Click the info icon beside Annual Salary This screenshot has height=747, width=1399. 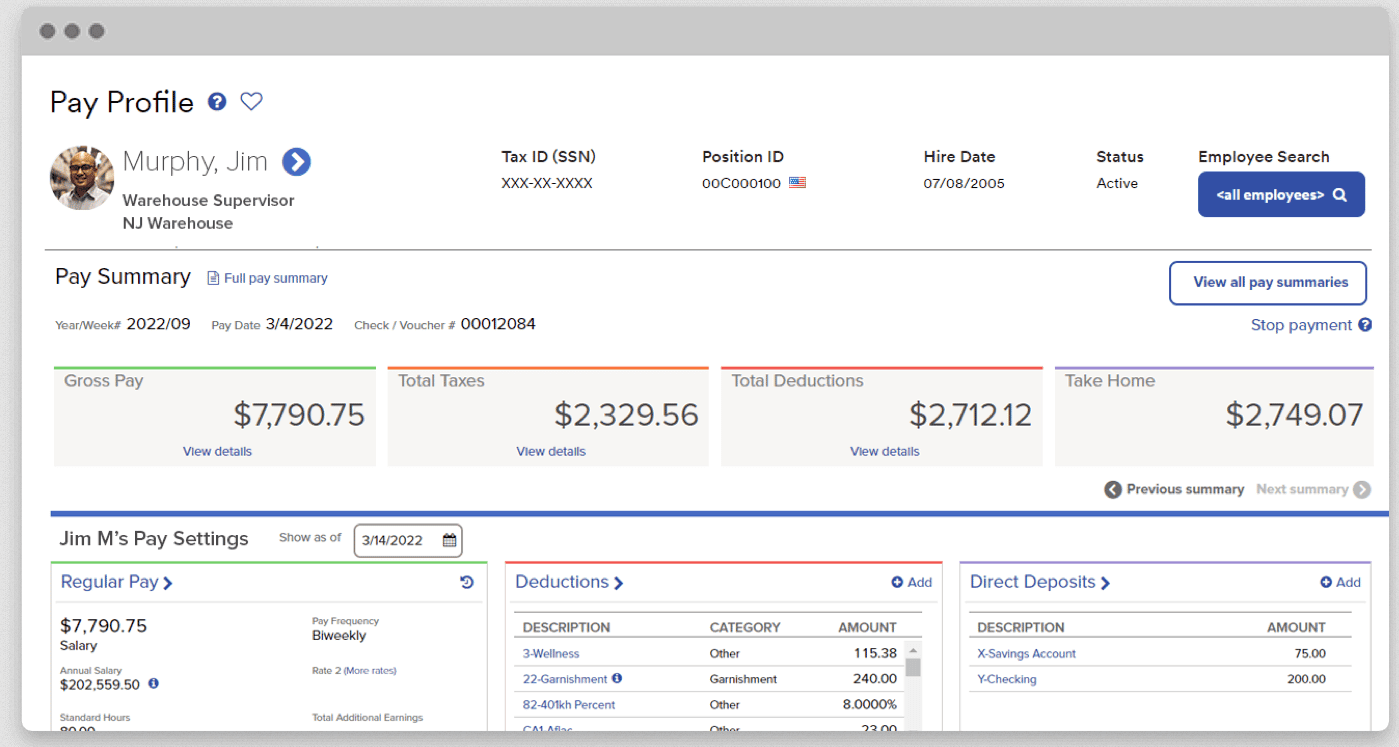[153, 684]
